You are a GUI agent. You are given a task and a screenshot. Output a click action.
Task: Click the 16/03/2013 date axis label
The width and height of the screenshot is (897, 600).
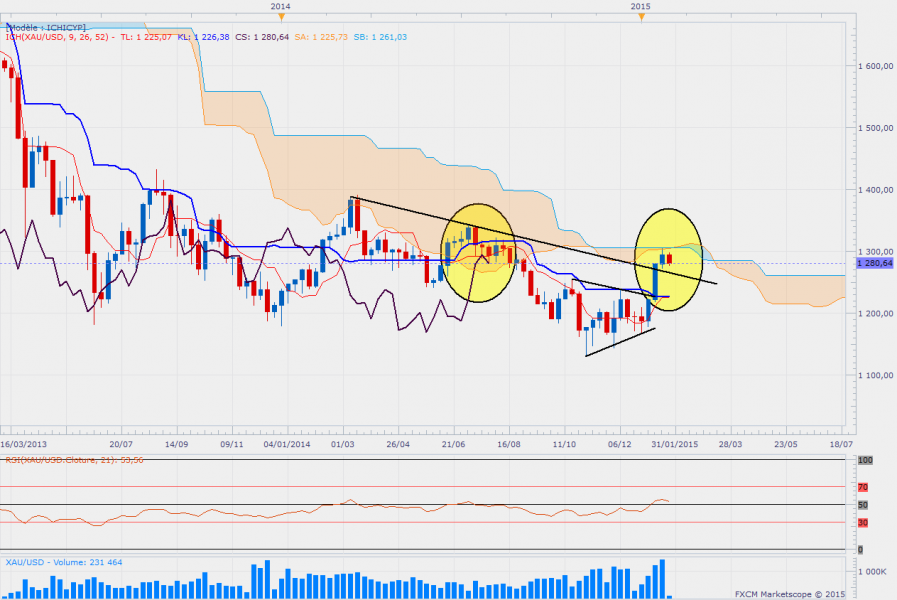(x=23, y=444)
